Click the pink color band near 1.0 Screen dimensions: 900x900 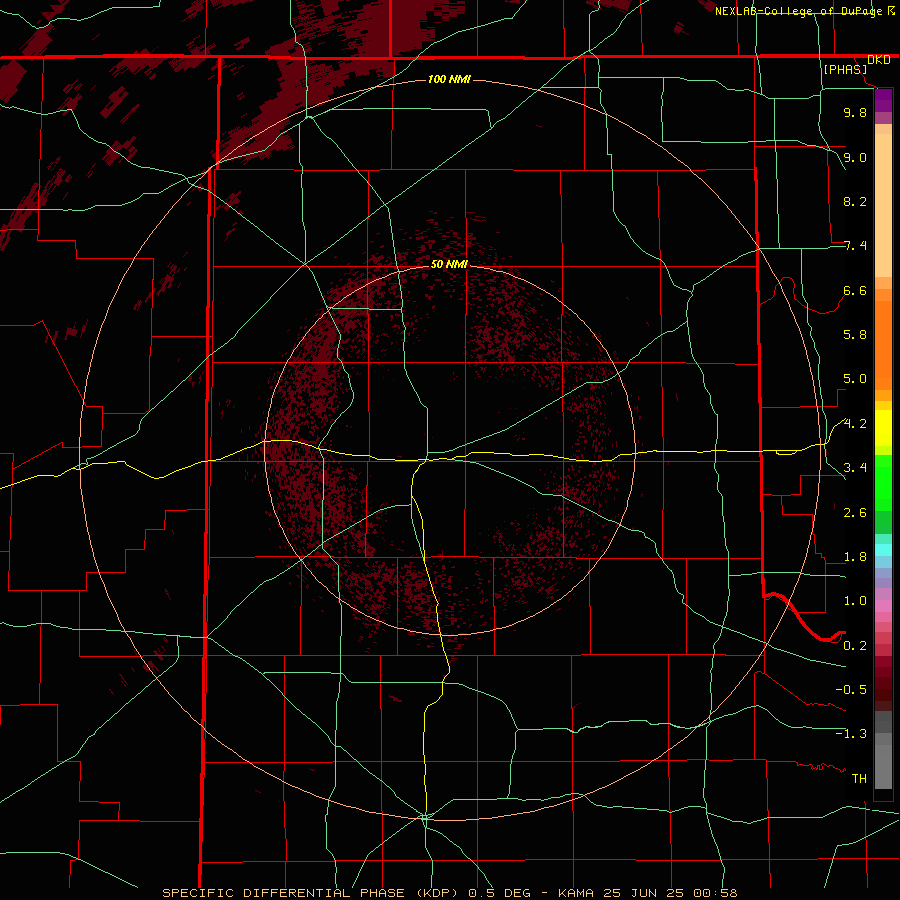click(883, 606)
